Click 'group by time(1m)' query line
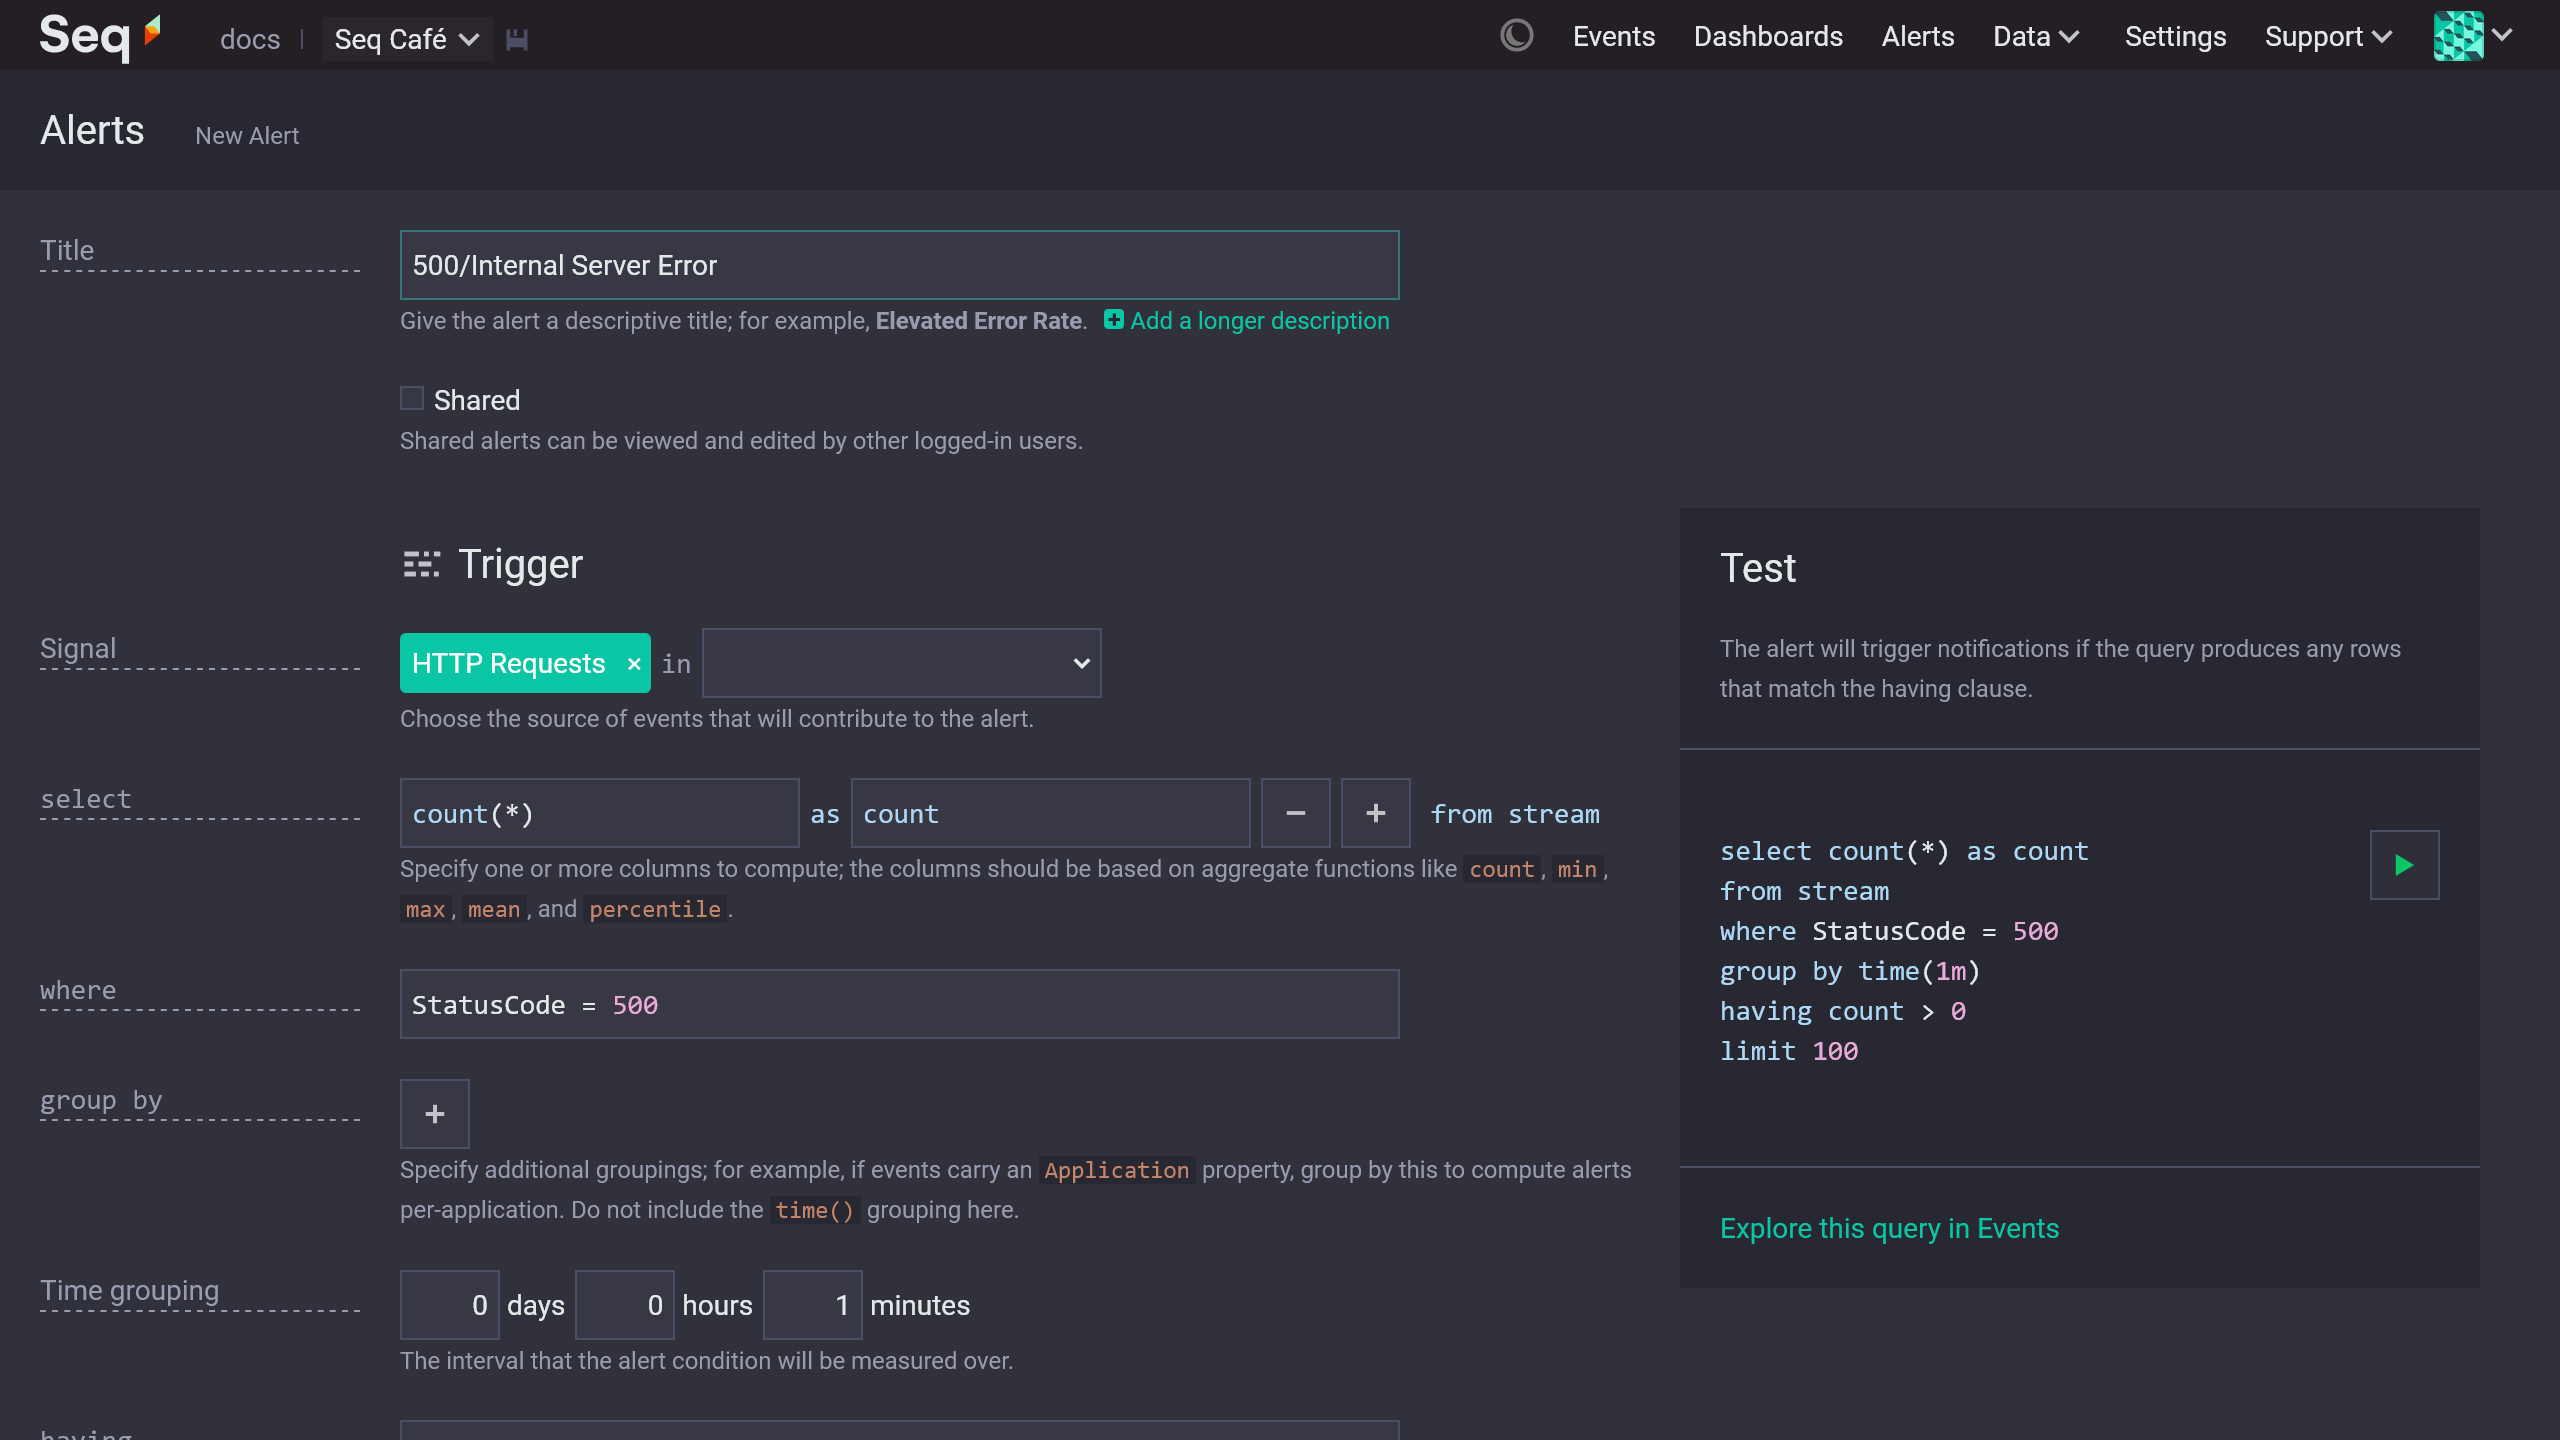 tap(1849, 971)
